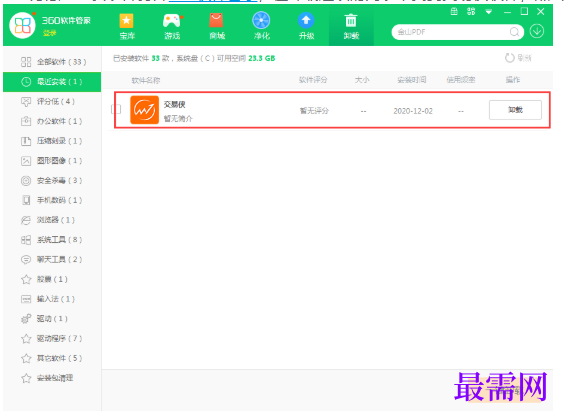Viewport: 566px width, 418px height.
Task: Open the 升级 upward arrow tab
Action: coord(306,26)
